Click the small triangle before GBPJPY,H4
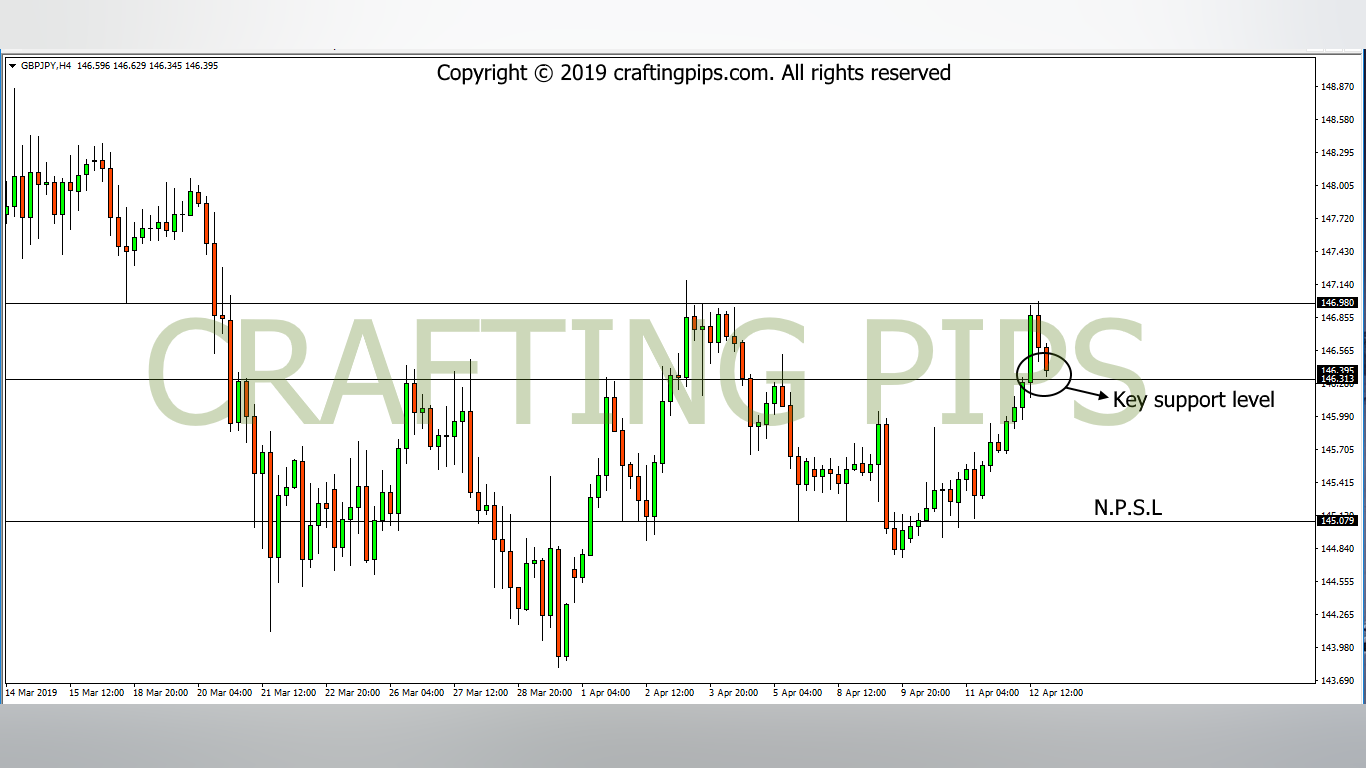The image size is (1366, 768). tap(12, 66)
